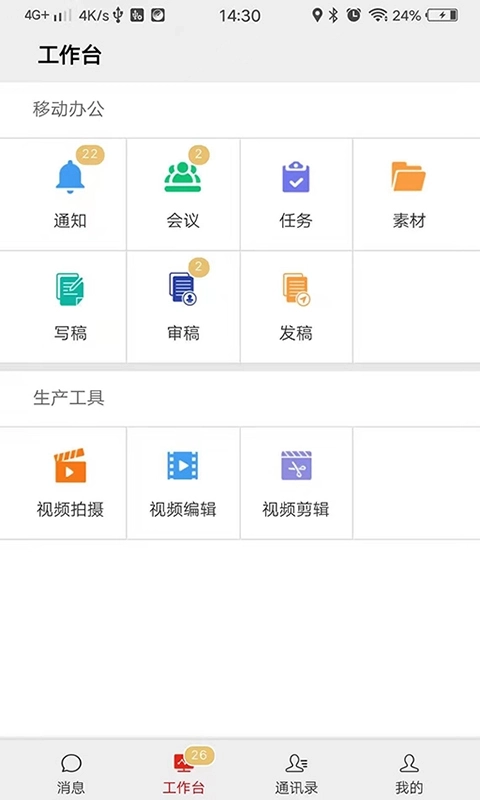Select the 工作台 bottom tab
The height and width of the screenshot is (800, 480).
[184, 773]
